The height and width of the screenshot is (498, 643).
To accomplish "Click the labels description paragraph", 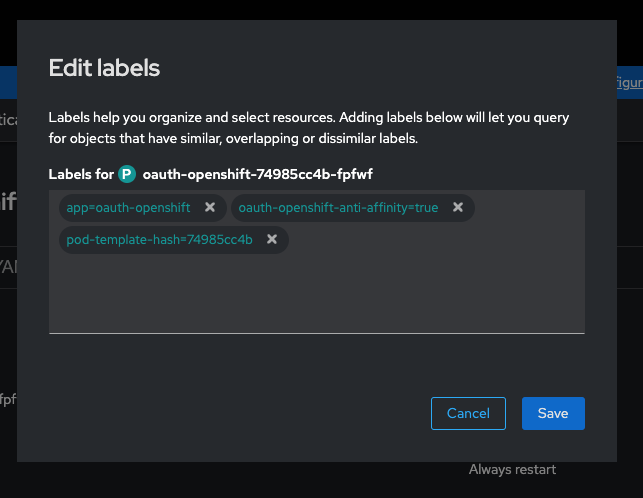I will 309,128.
